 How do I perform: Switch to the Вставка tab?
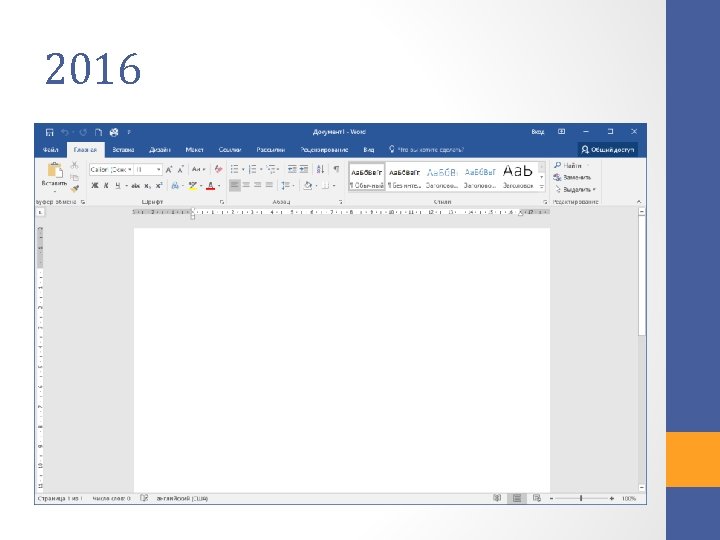tap(123, 150)
